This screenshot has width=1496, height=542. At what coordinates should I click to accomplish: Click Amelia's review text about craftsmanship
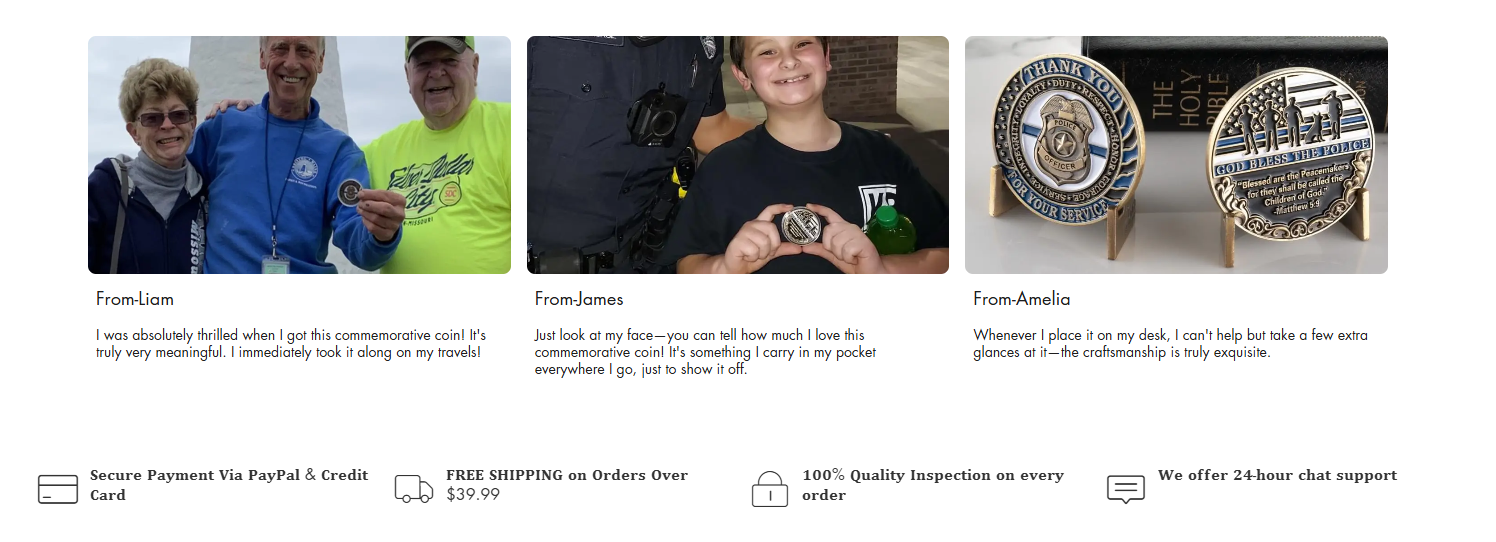[1170, 344]
